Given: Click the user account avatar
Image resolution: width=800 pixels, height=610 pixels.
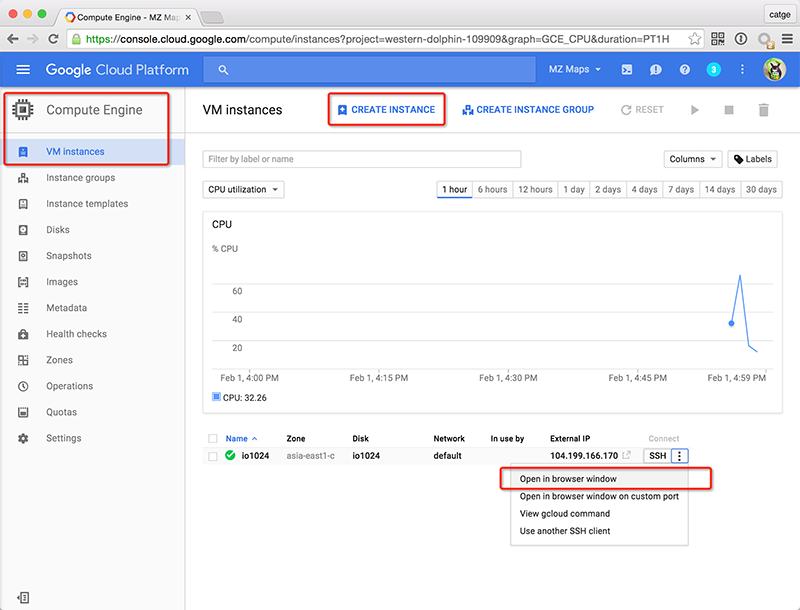Looking at the screenshot, I should pos(774,69).
